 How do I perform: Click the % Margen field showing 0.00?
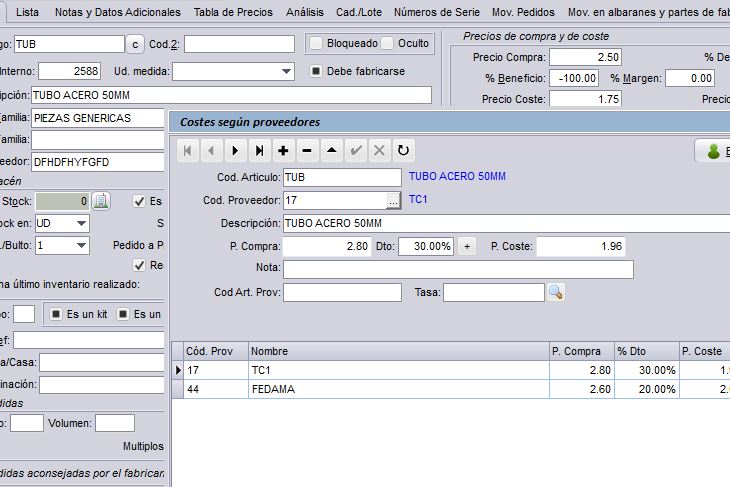tap(690, 78)
